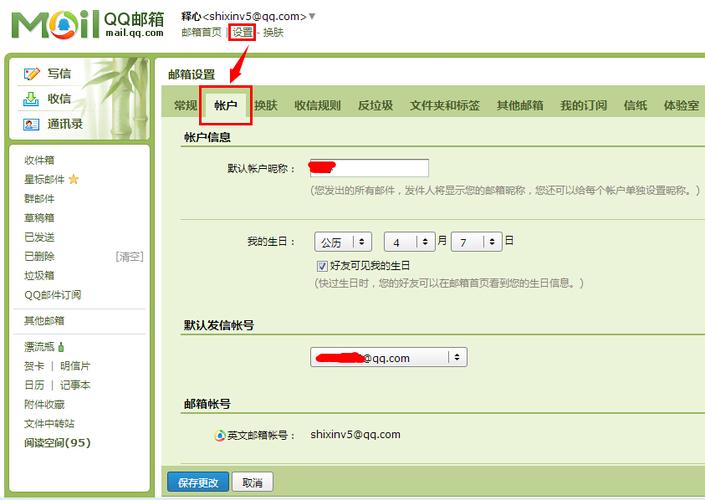Open the 日历 link
The image size is (705, 500).
click(34, 385)
